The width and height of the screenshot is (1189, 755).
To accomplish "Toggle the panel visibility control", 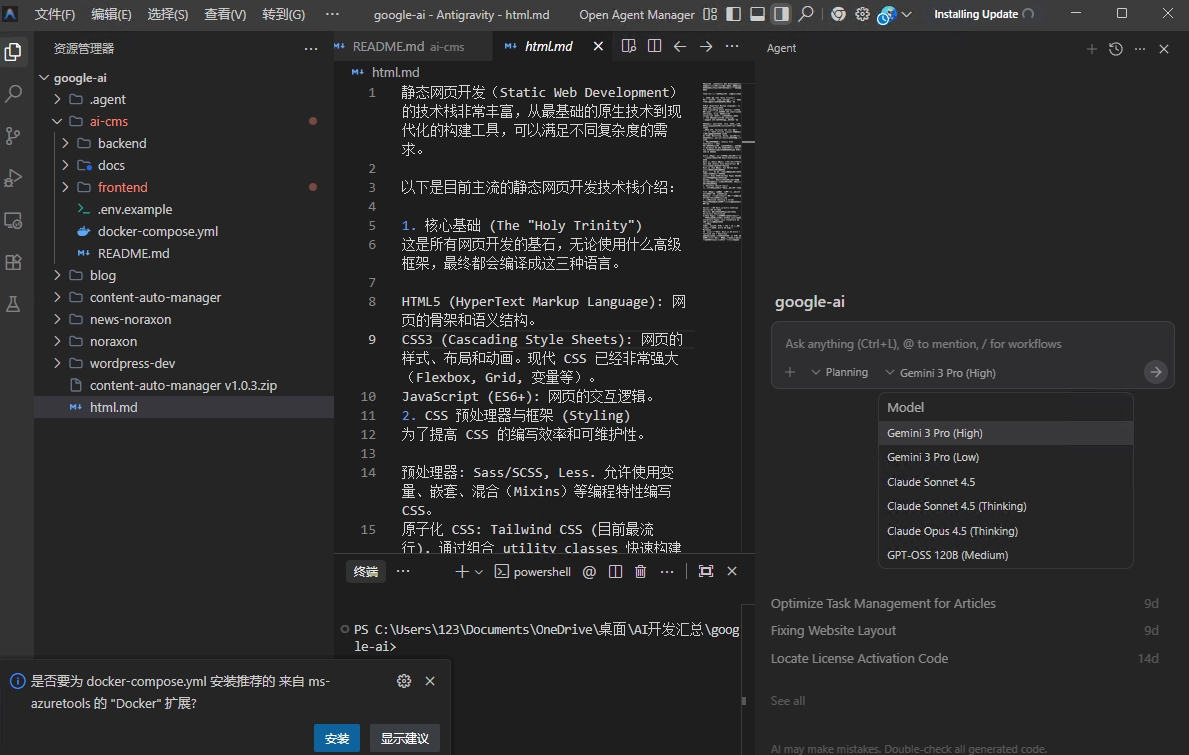I will pyautogui.click(x=757, y=14).
